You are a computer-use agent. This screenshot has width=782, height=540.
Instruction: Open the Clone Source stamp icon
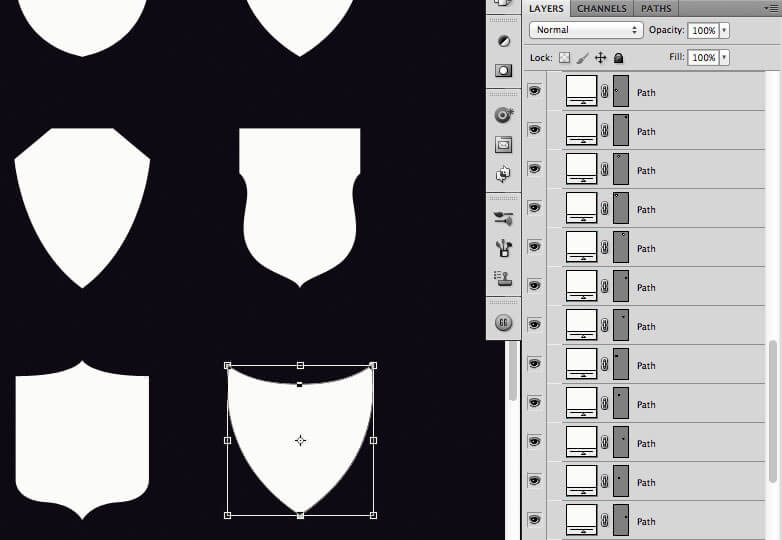503,277
